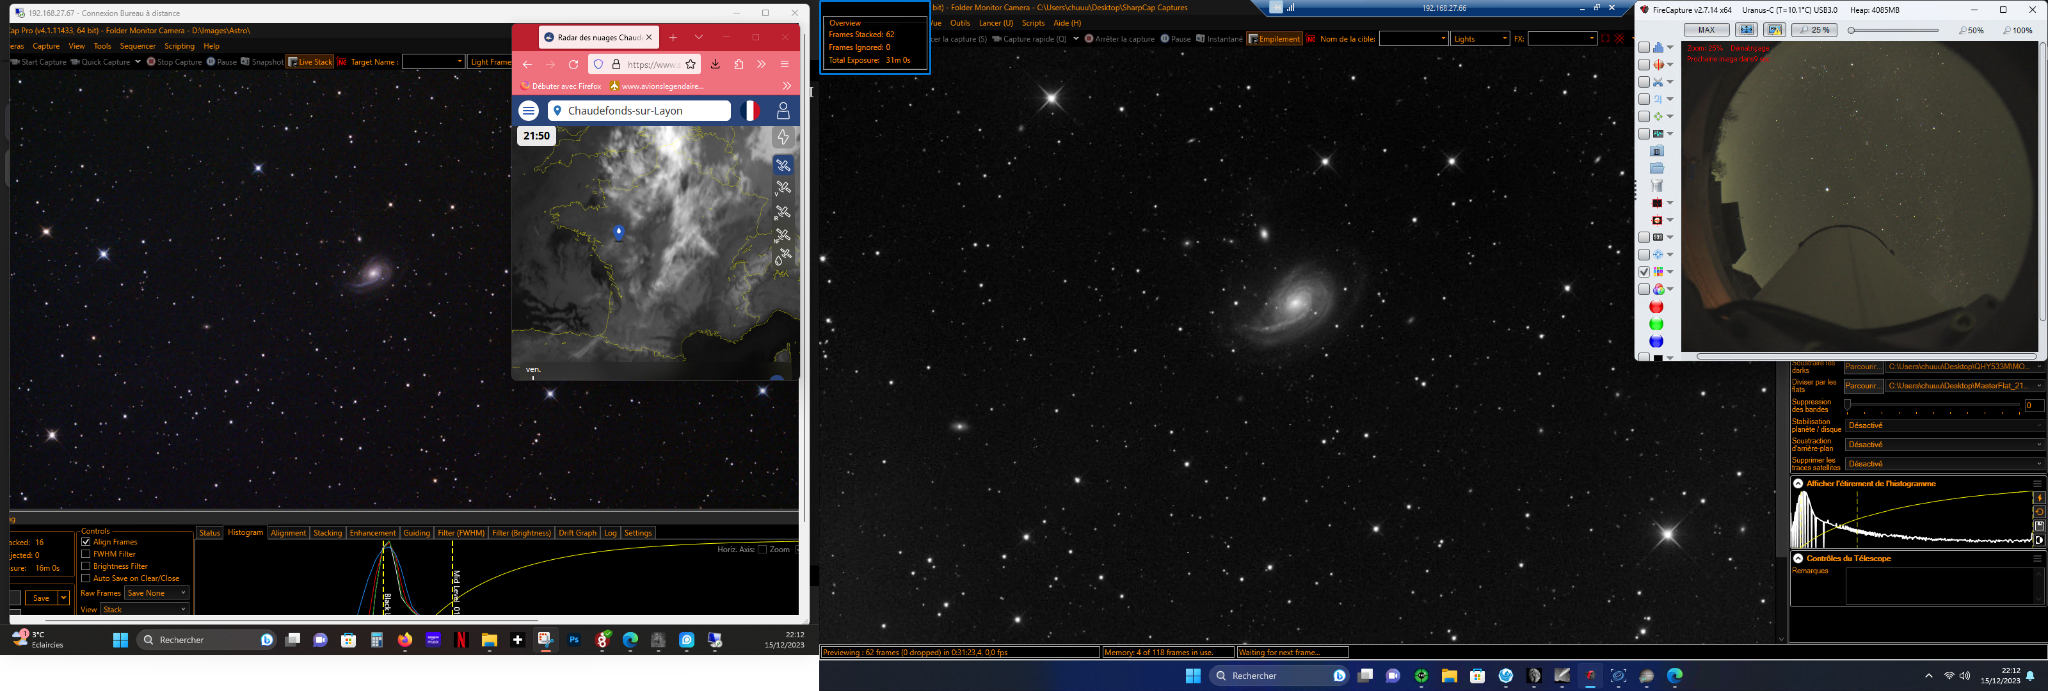Click Parcourir next to MasterFlat path

1864,386
